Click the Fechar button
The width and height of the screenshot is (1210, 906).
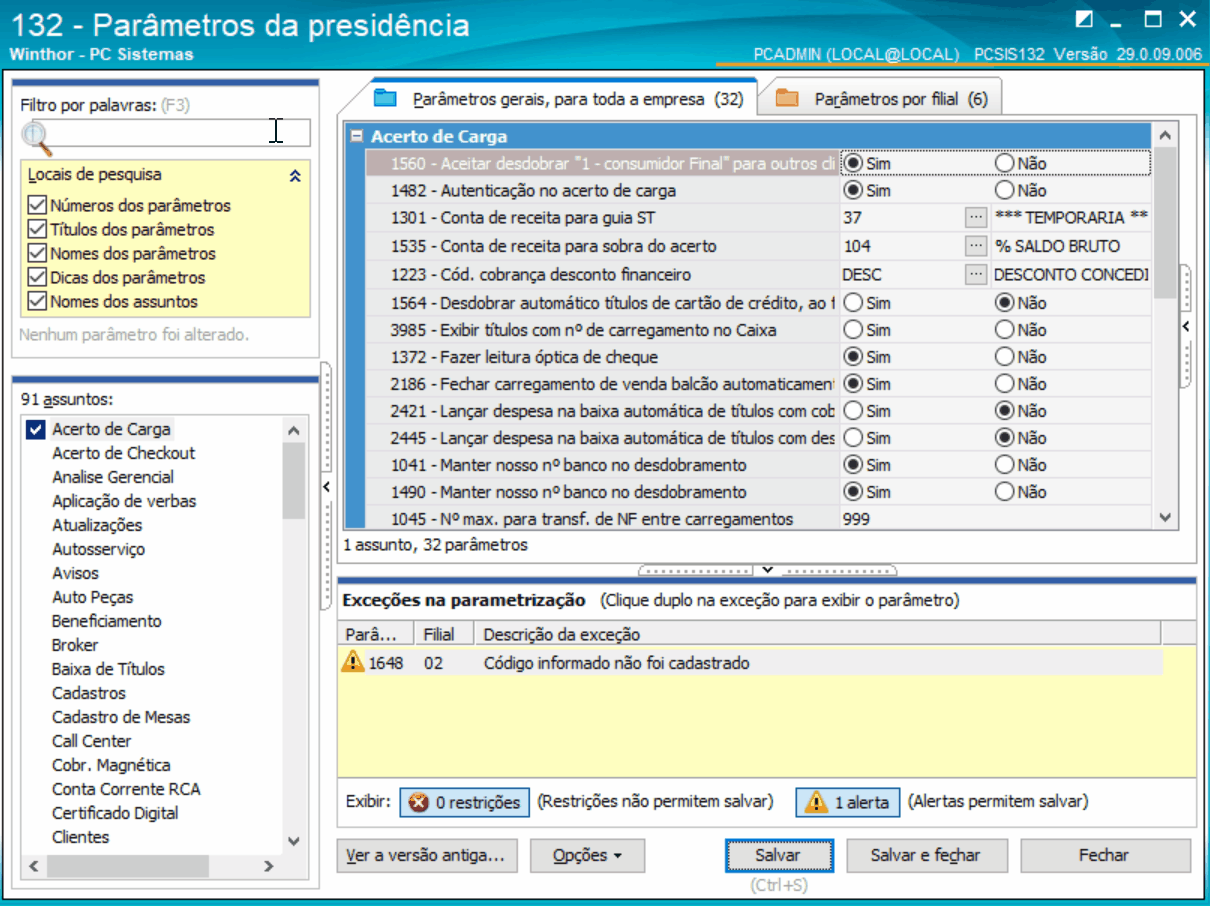coord(1104,856)
